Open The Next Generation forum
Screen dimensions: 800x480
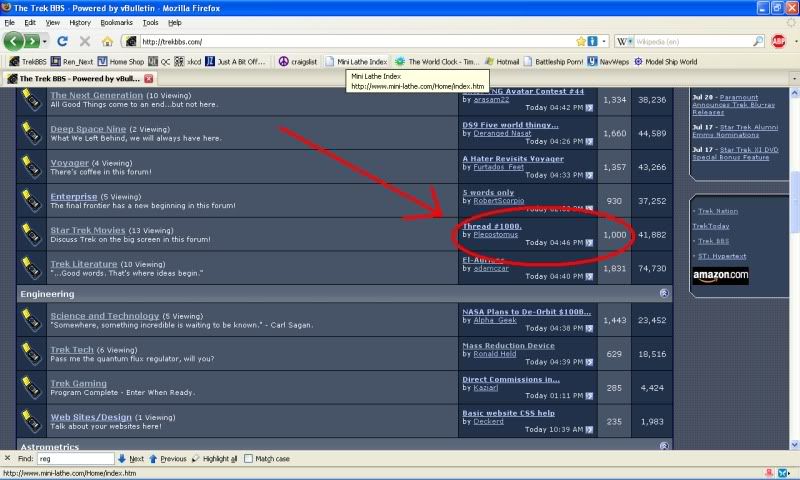[96, 95]
